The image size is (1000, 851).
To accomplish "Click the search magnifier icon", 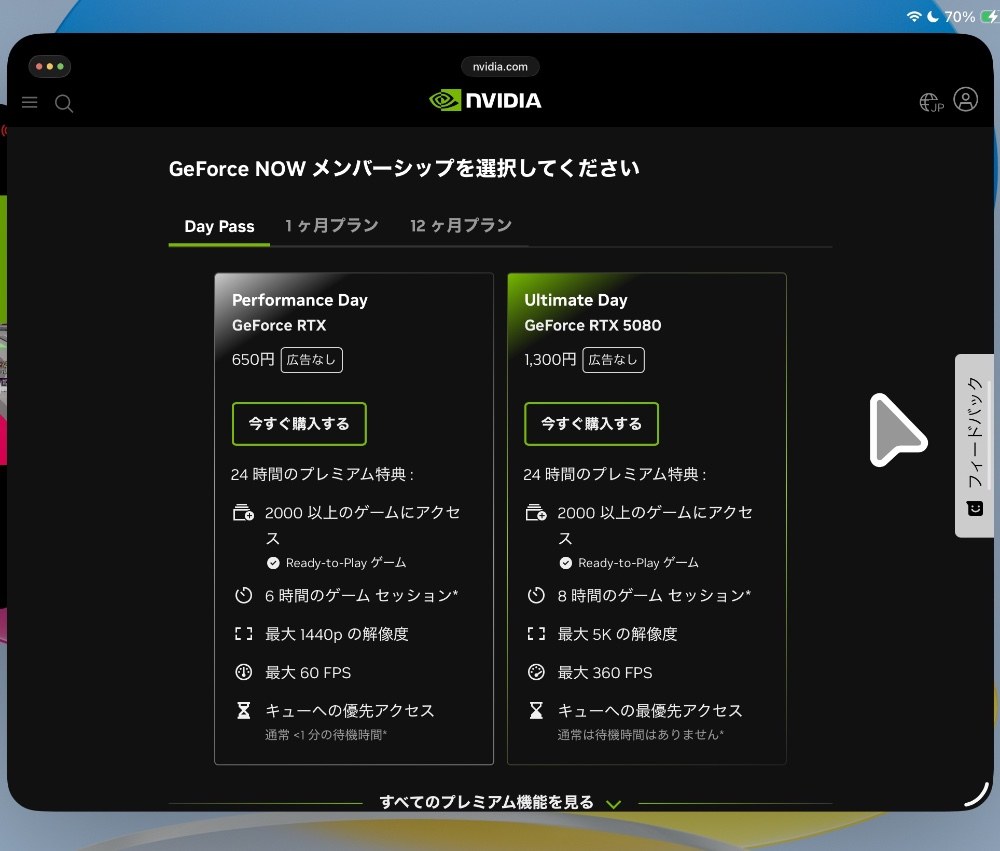I will 64,103.
